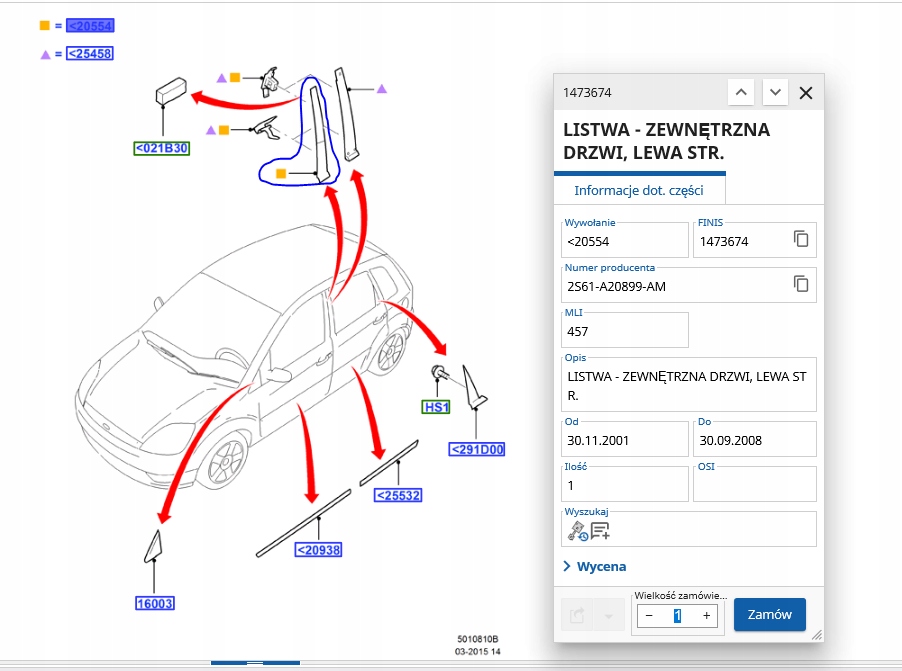Decrease order quantity with minus button
902x671 pixels.
(649, 616)
